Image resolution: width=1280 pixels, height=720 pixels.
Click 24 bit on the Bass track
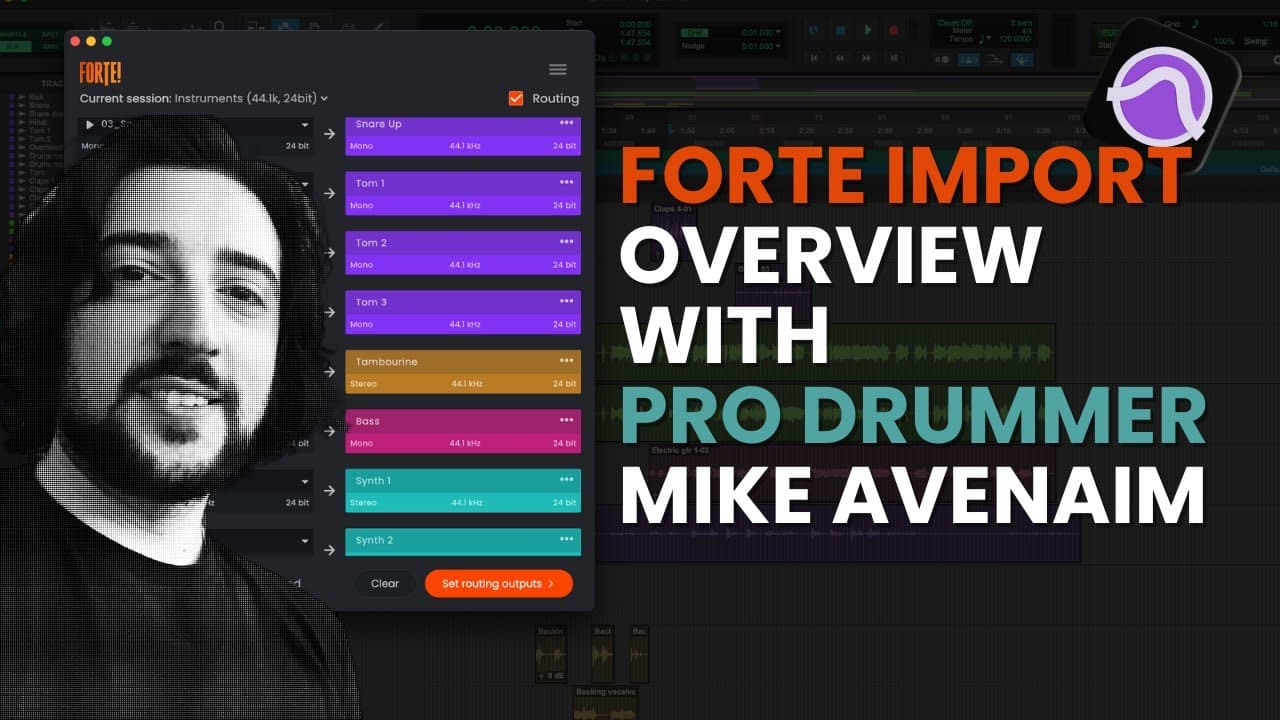tap(565, 443)
